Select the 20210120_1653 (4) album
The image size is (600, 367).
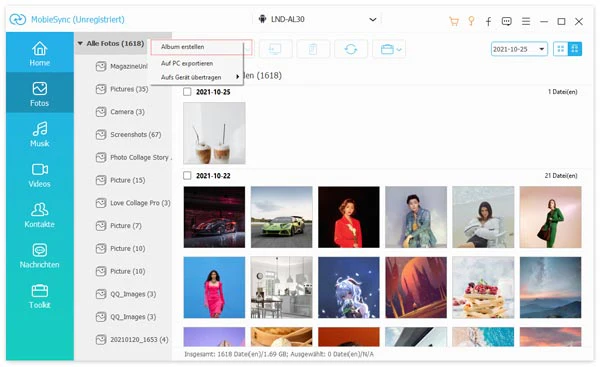point(132,339)
